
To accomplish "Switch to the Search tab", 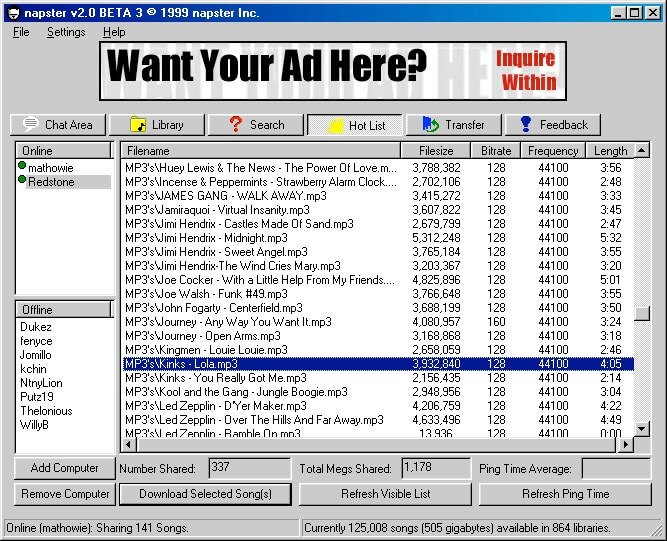I will [256, 125].
